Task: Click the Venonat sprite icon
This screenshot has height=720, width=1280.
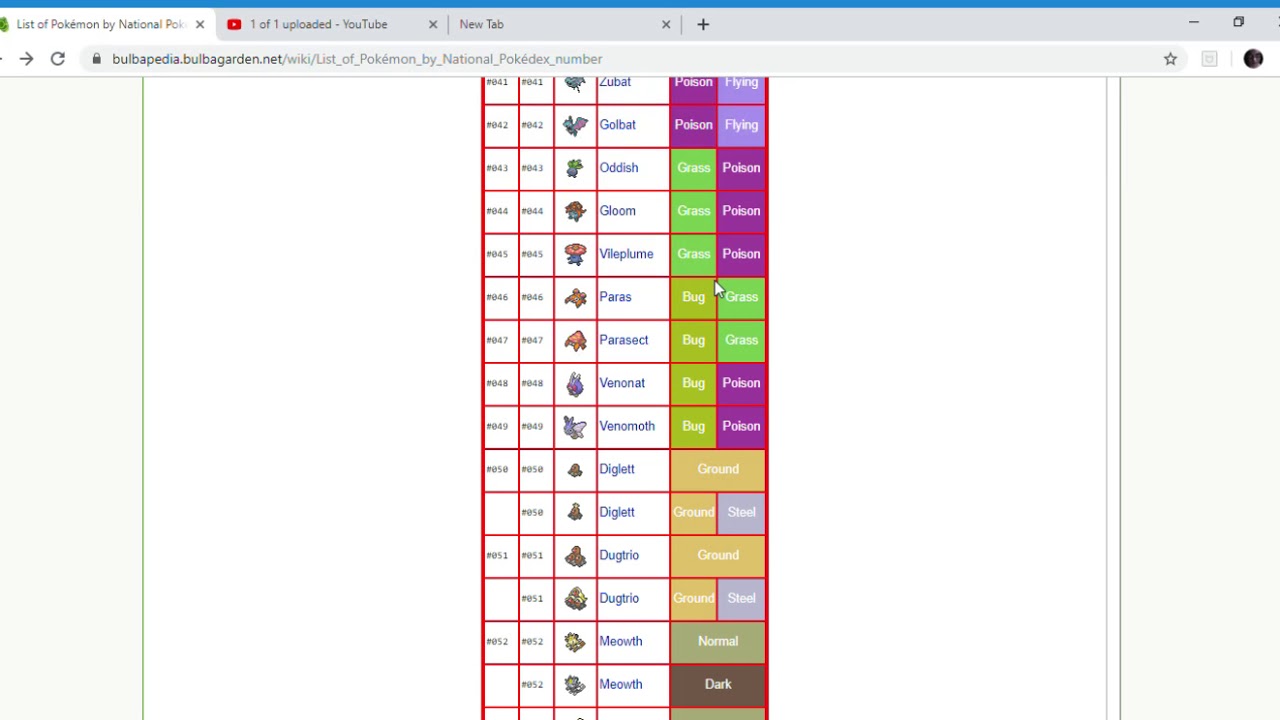Action: (x=575, y=383)
